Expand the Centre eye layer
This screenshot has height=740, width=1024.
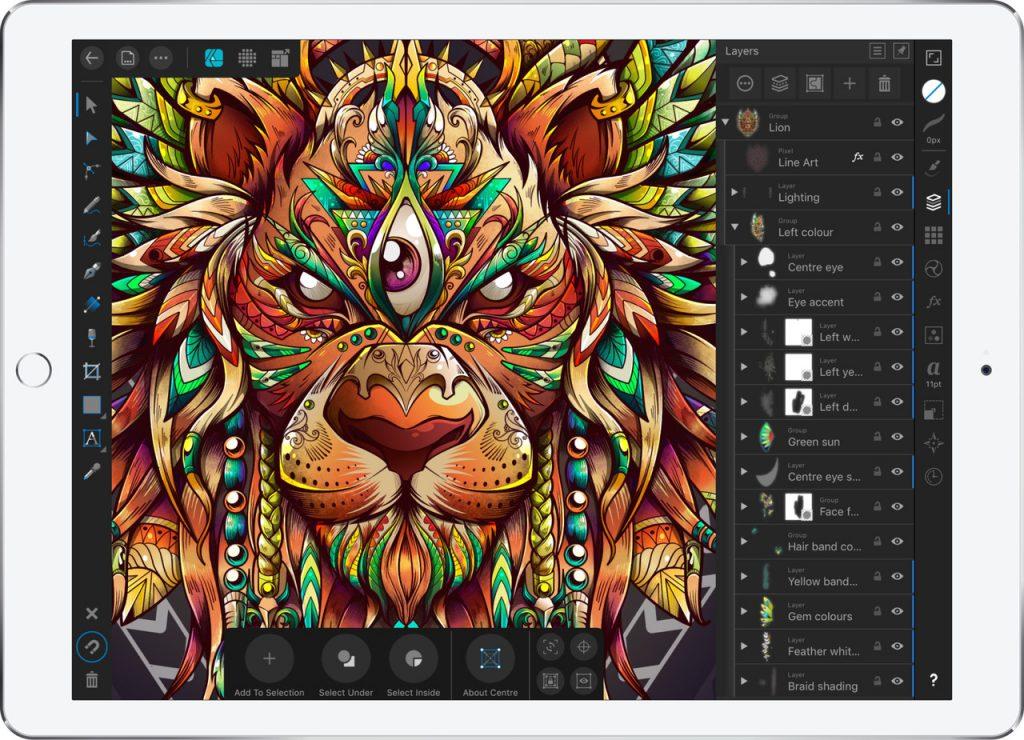[743, 262]
